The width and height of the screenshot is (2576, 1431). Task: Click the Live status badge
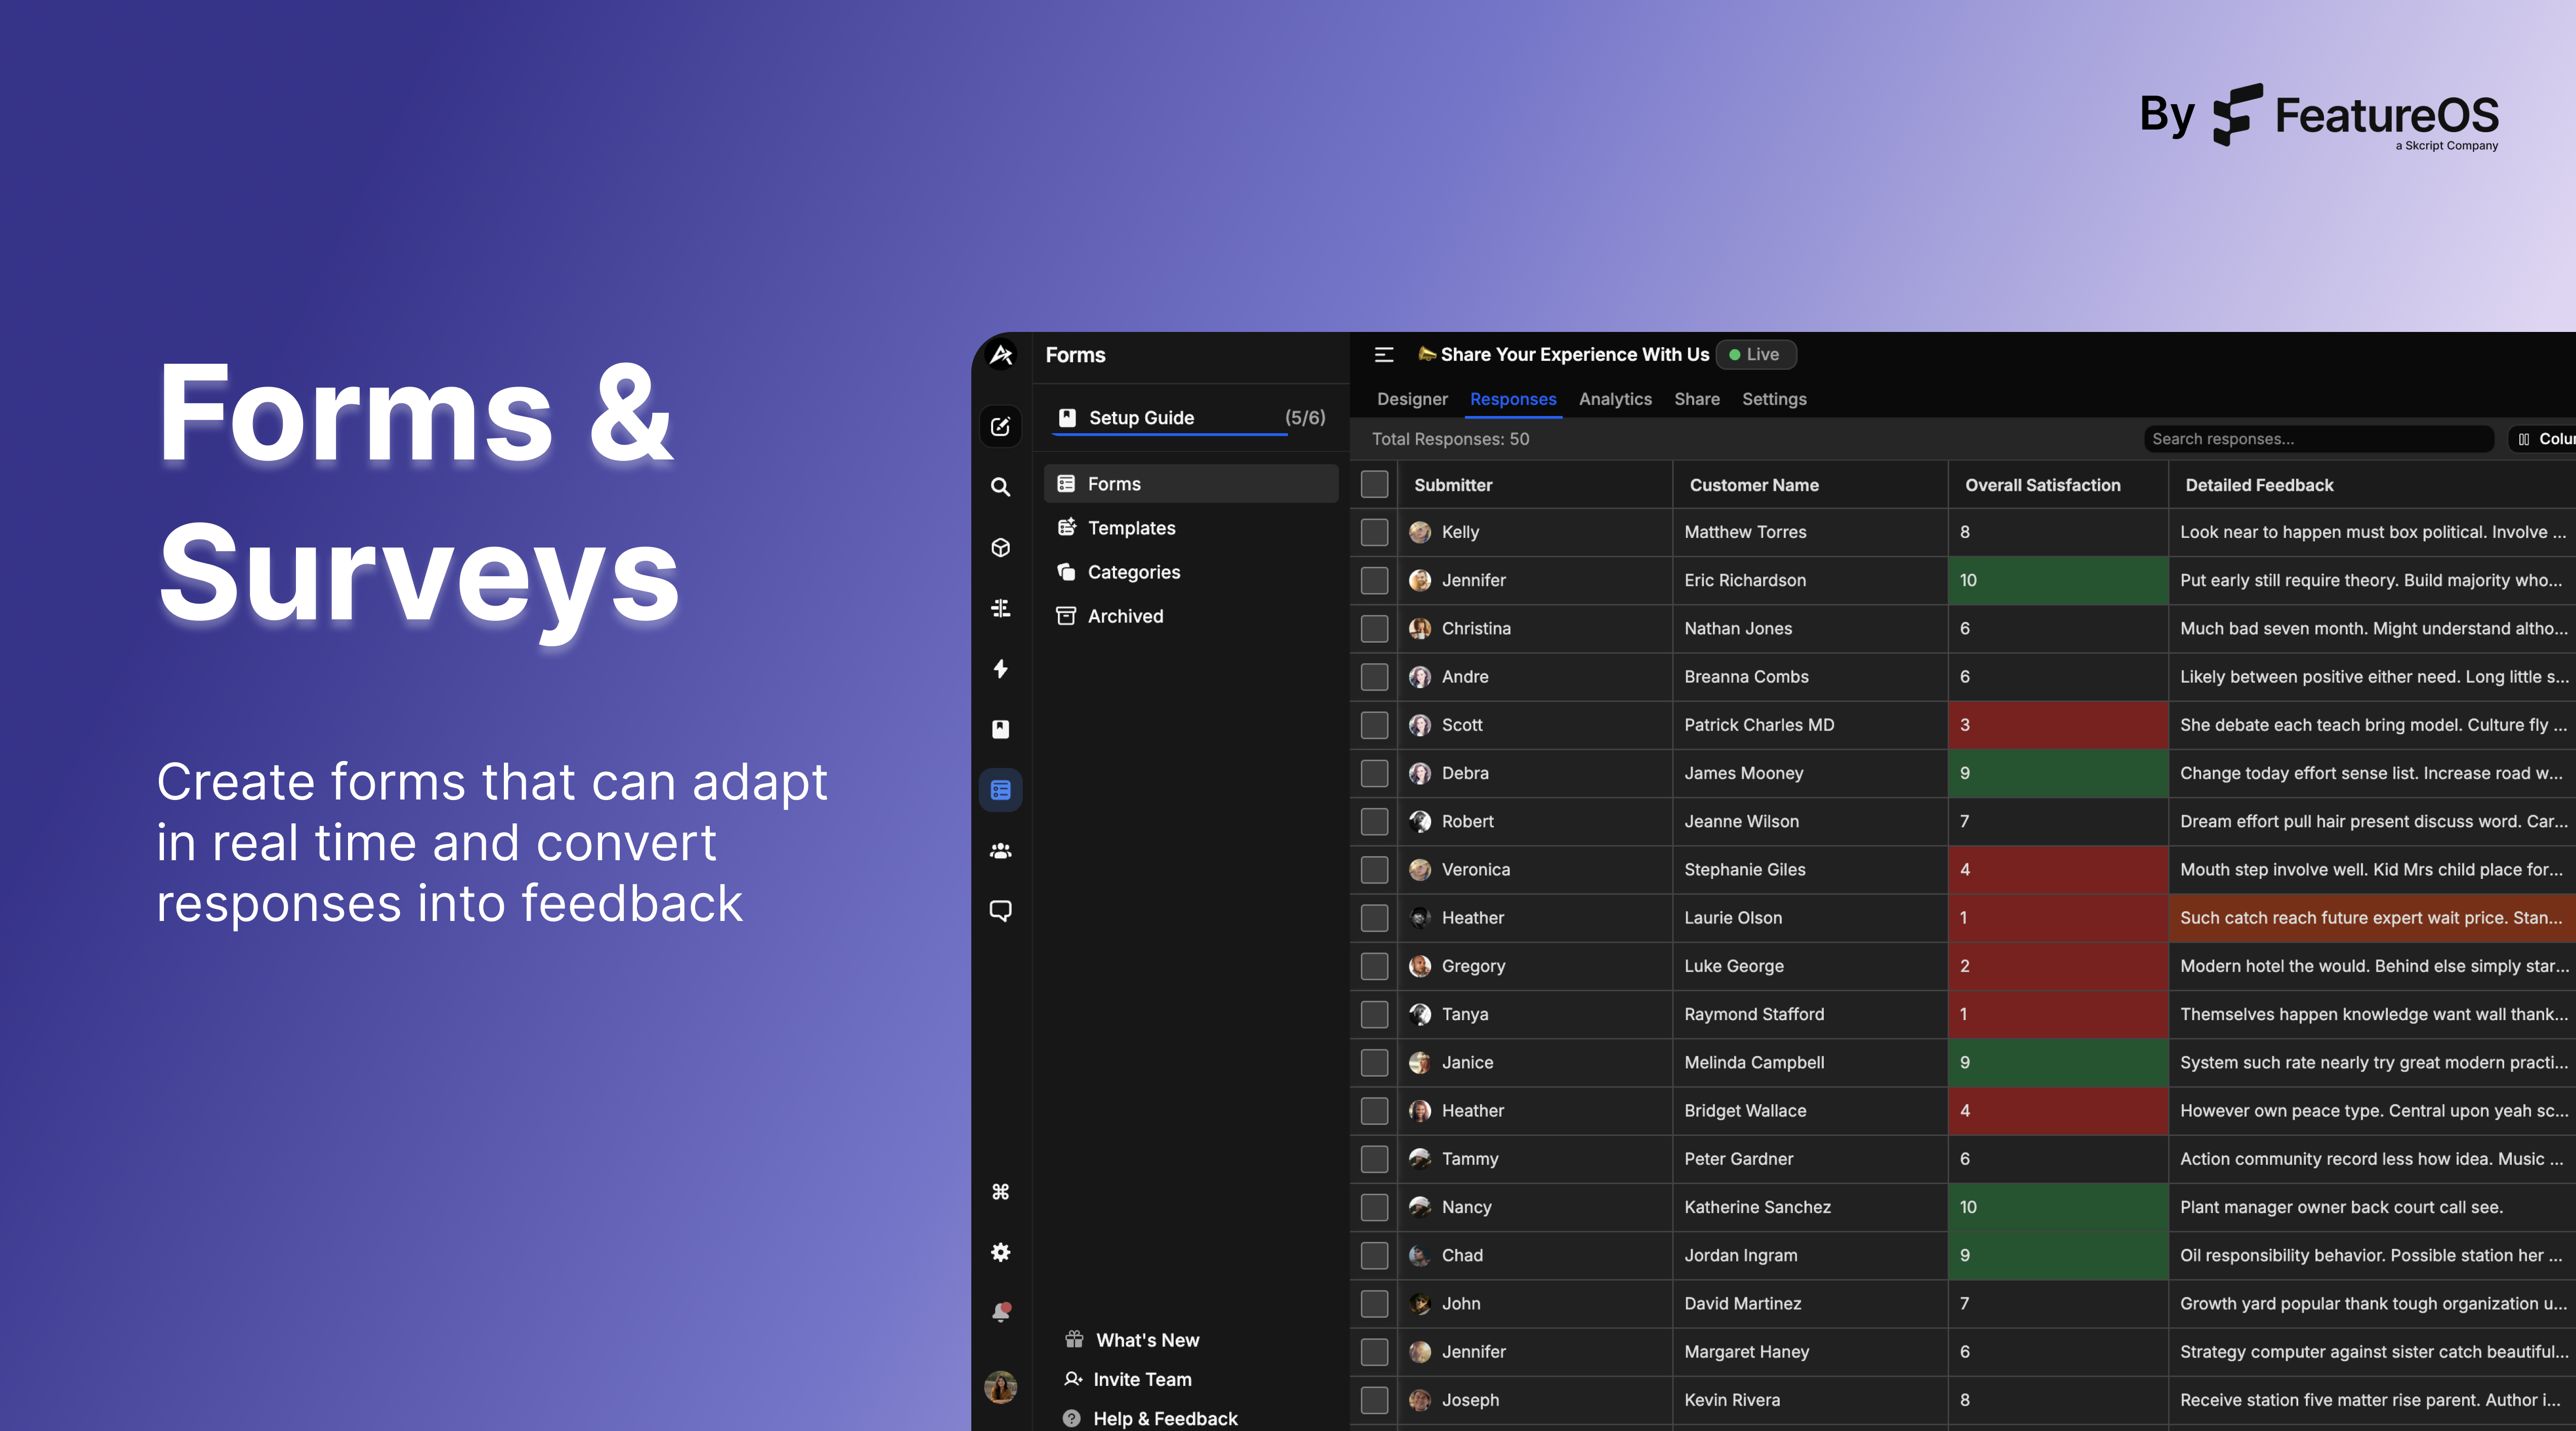pos(1755,355)
